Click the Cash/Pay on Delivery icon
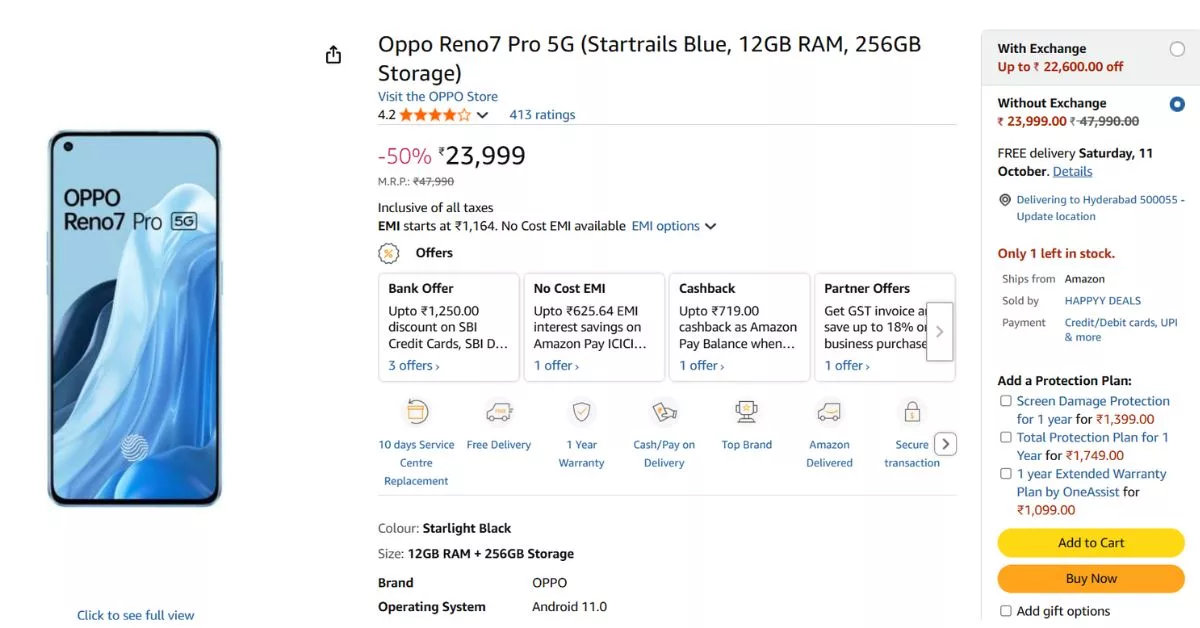This screenshot has width=1200, height=628. (663, 410)
